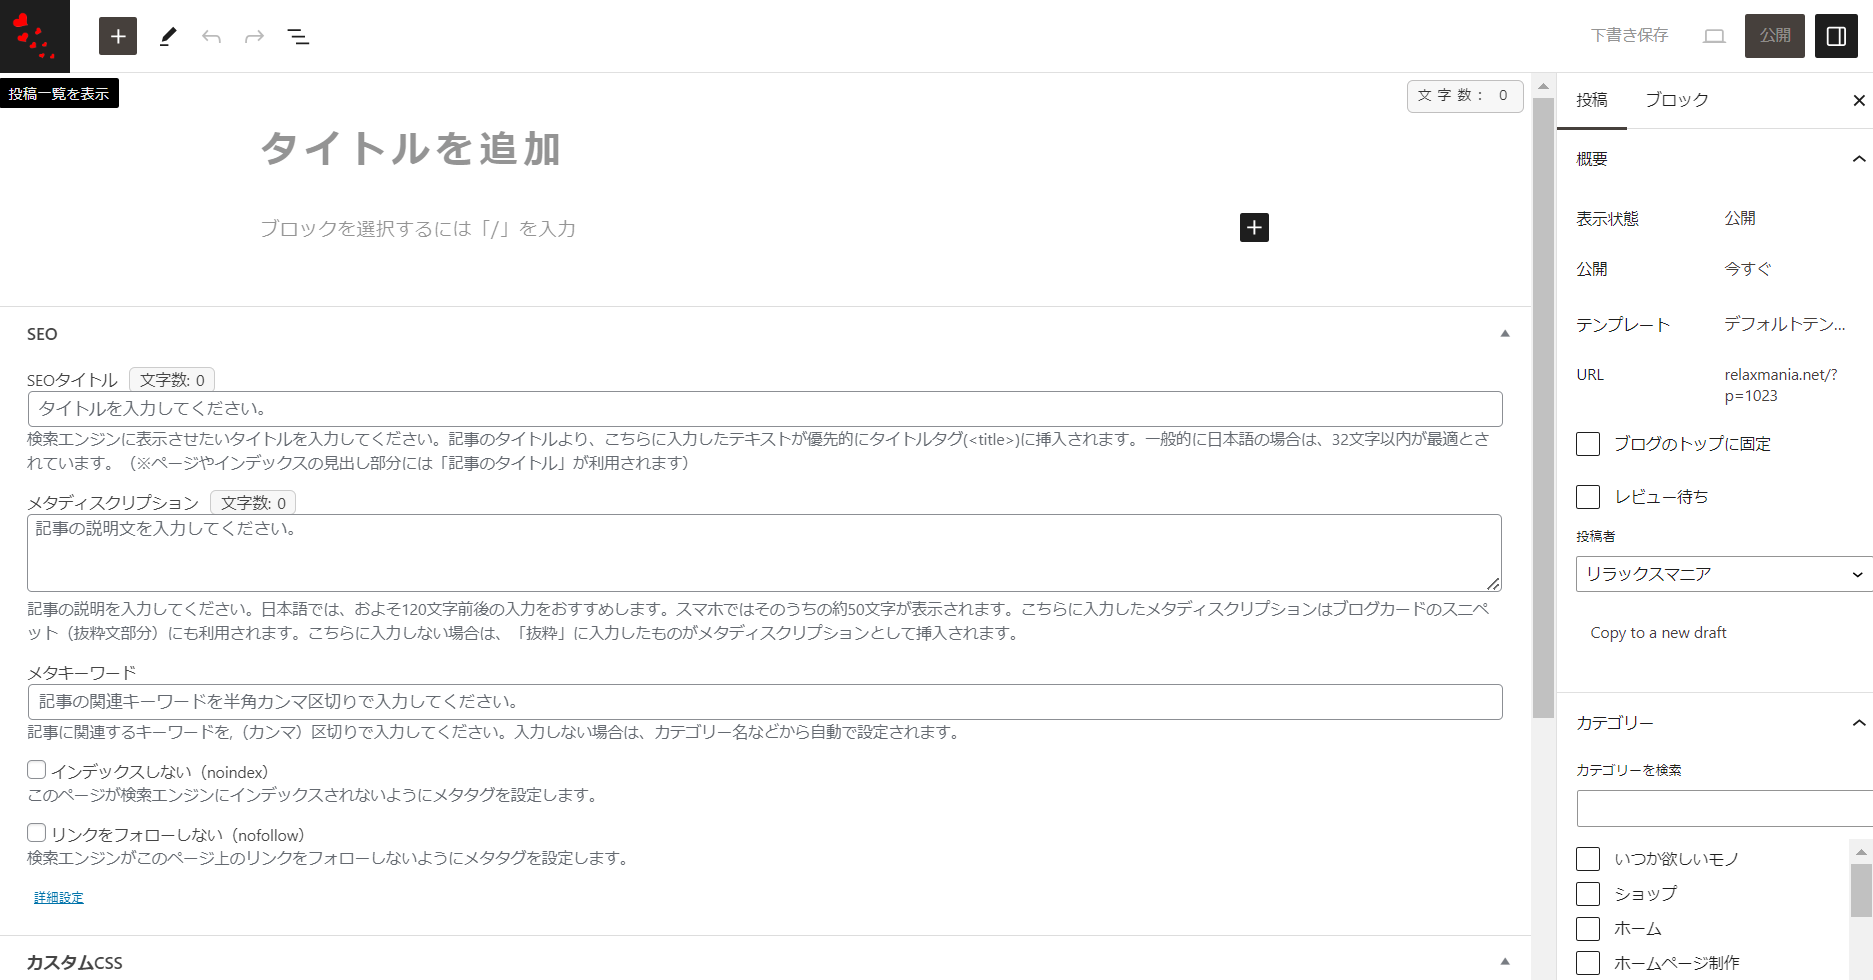Click the Redo arrow icon

tap(254, 37)
